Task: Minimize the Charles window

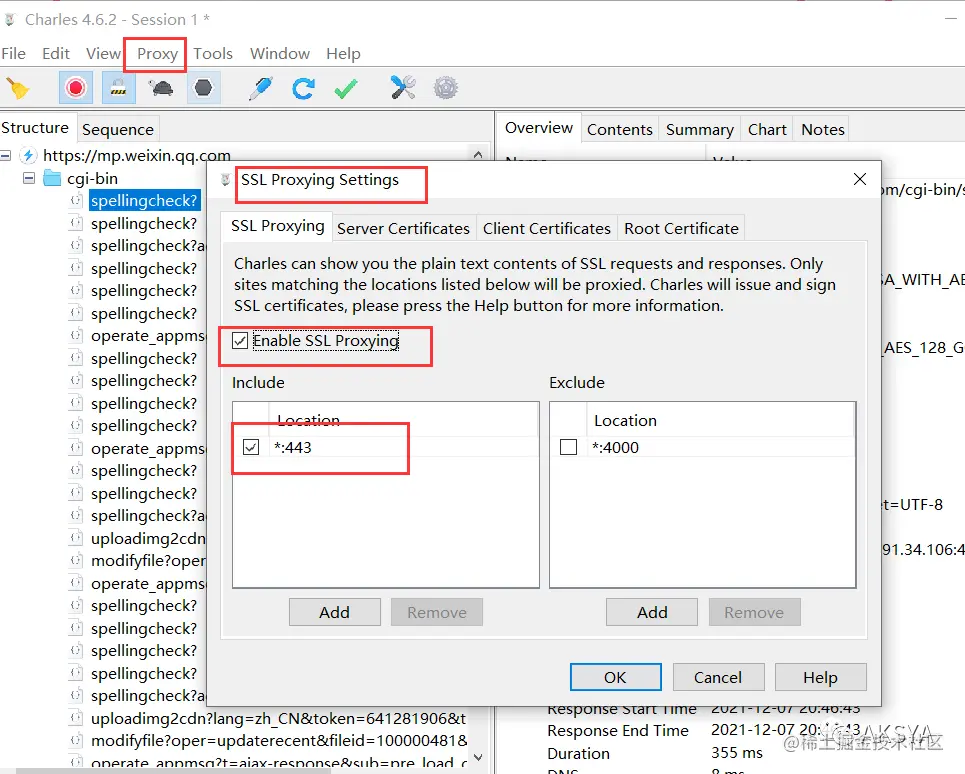Action: click(x=951, y=19)
